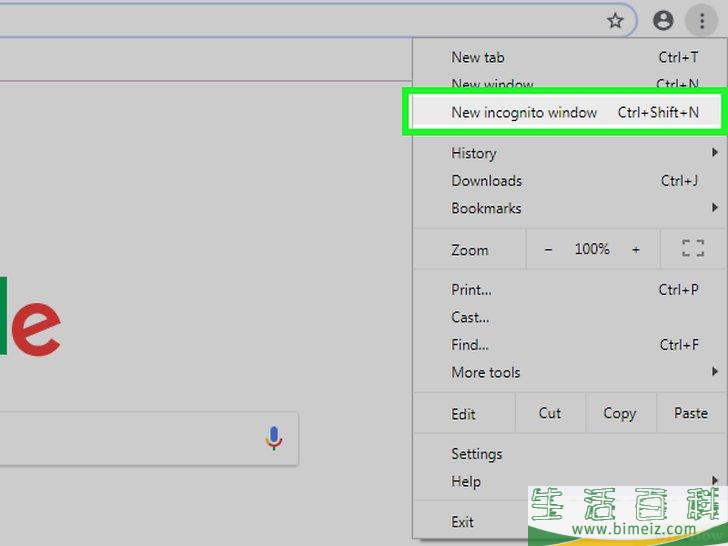This screenshot has width=728, height=546.
Task: Increase zoom with the plus button
Action: point(636,249)
